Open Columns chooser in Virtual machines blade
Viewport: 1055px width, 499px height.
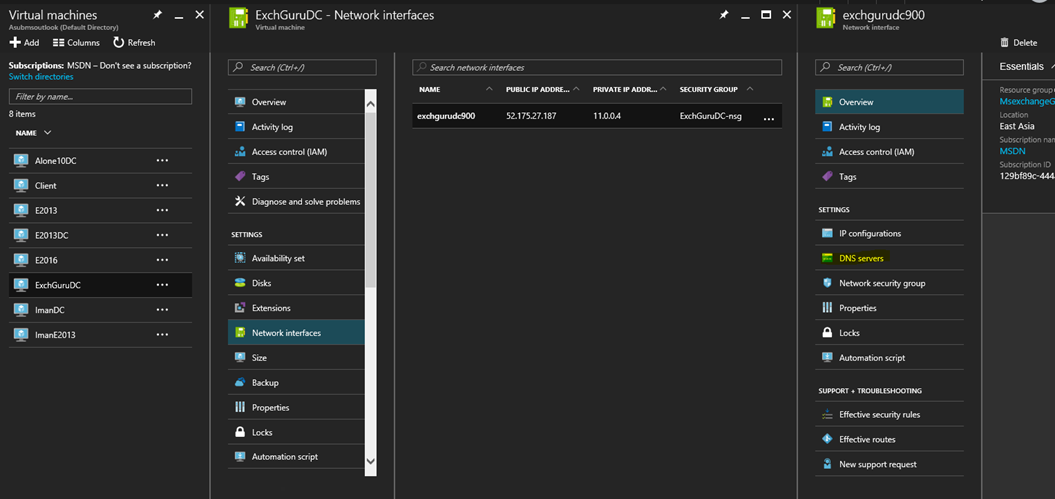pos(76,42)
